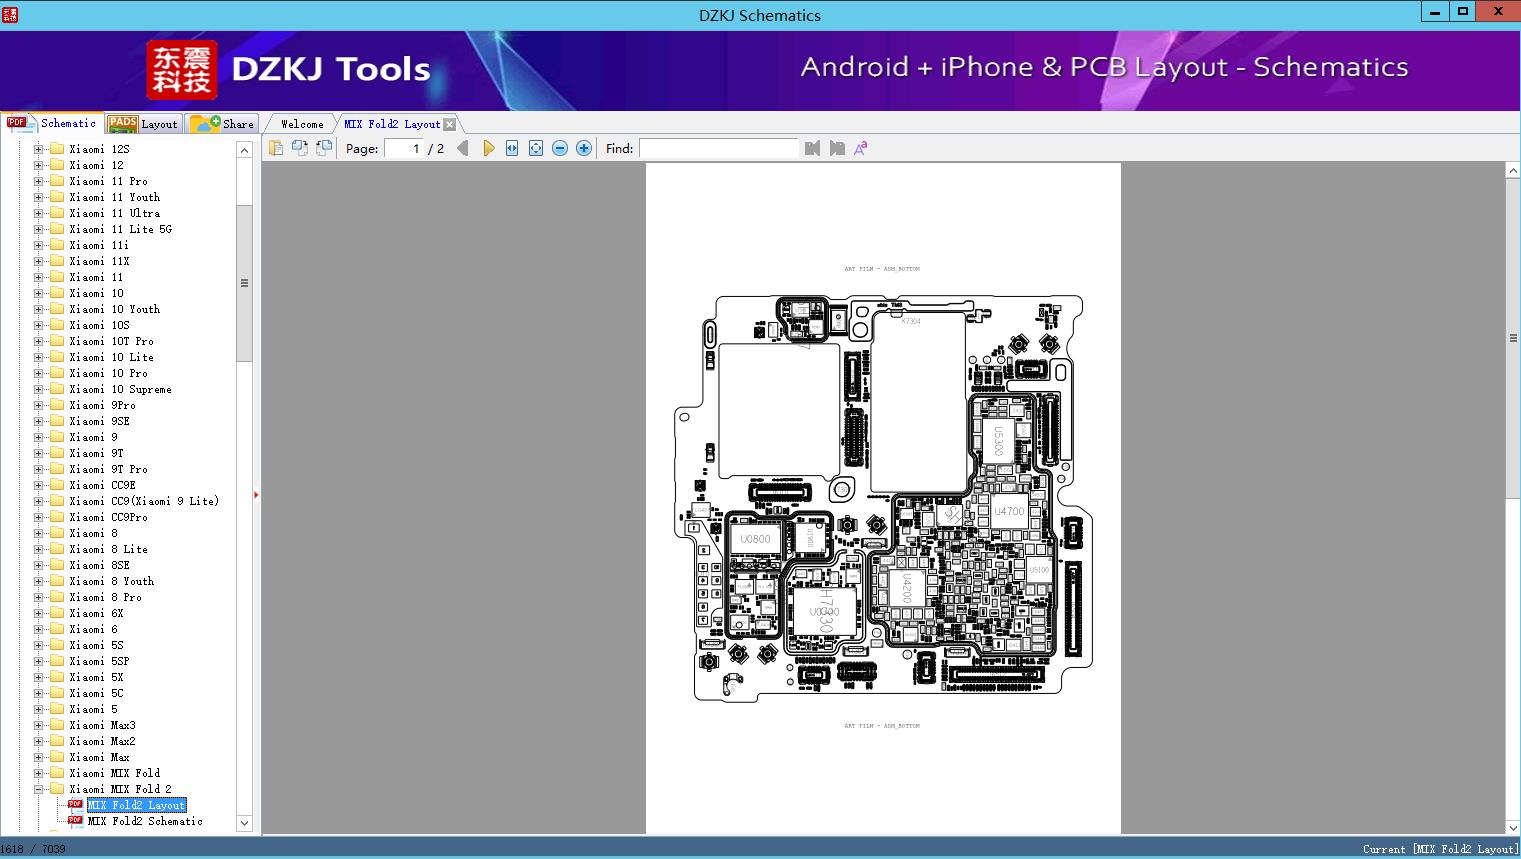1521x859 pixels.
Task: Click the DZKJ app icon in title bar
Action: point(11,14)
